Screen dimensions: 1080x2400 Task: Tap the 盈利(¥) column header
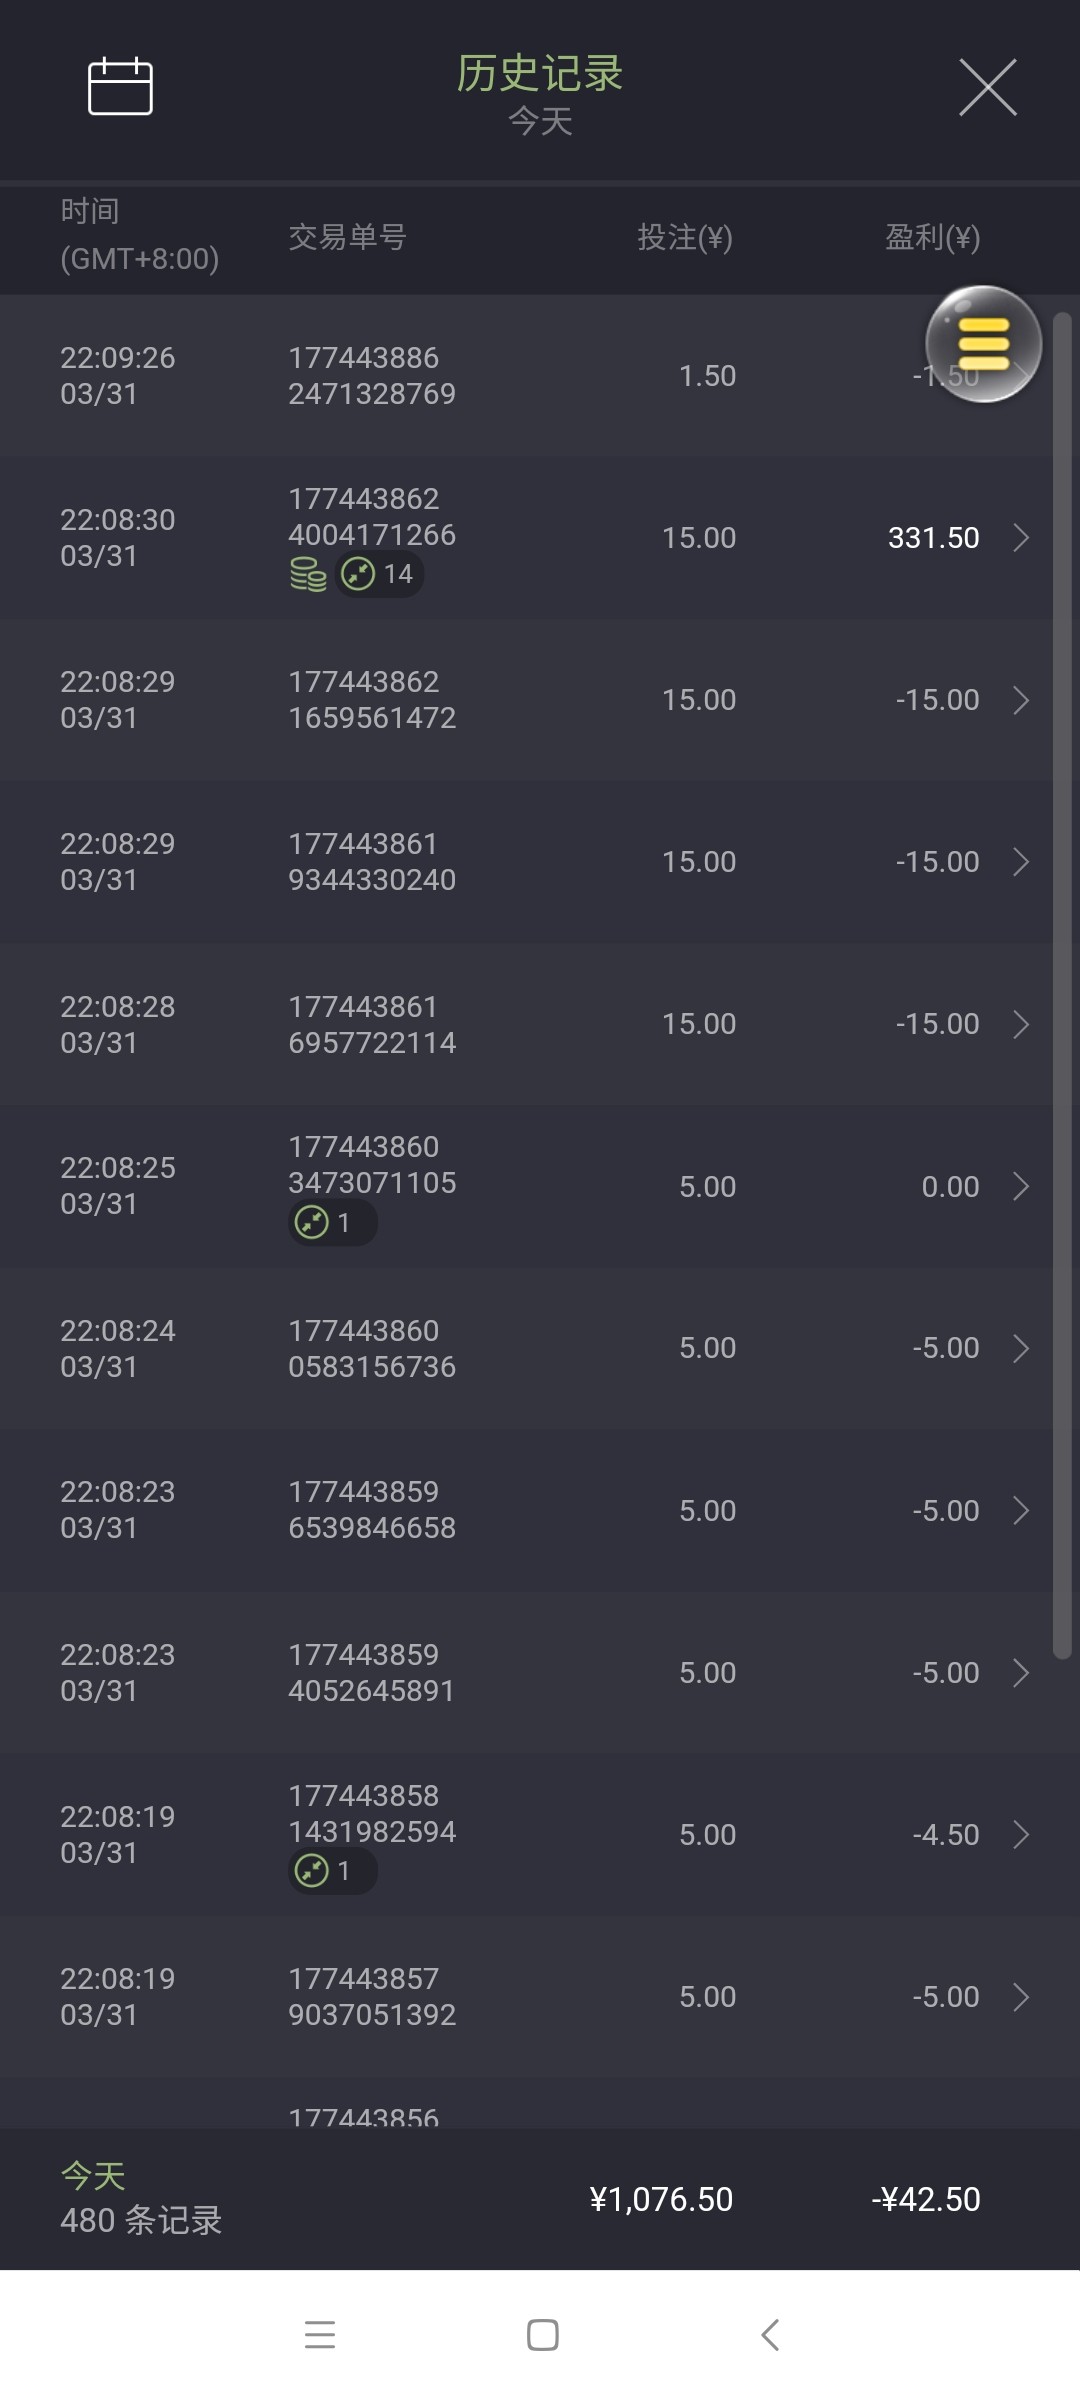[932, 238]
